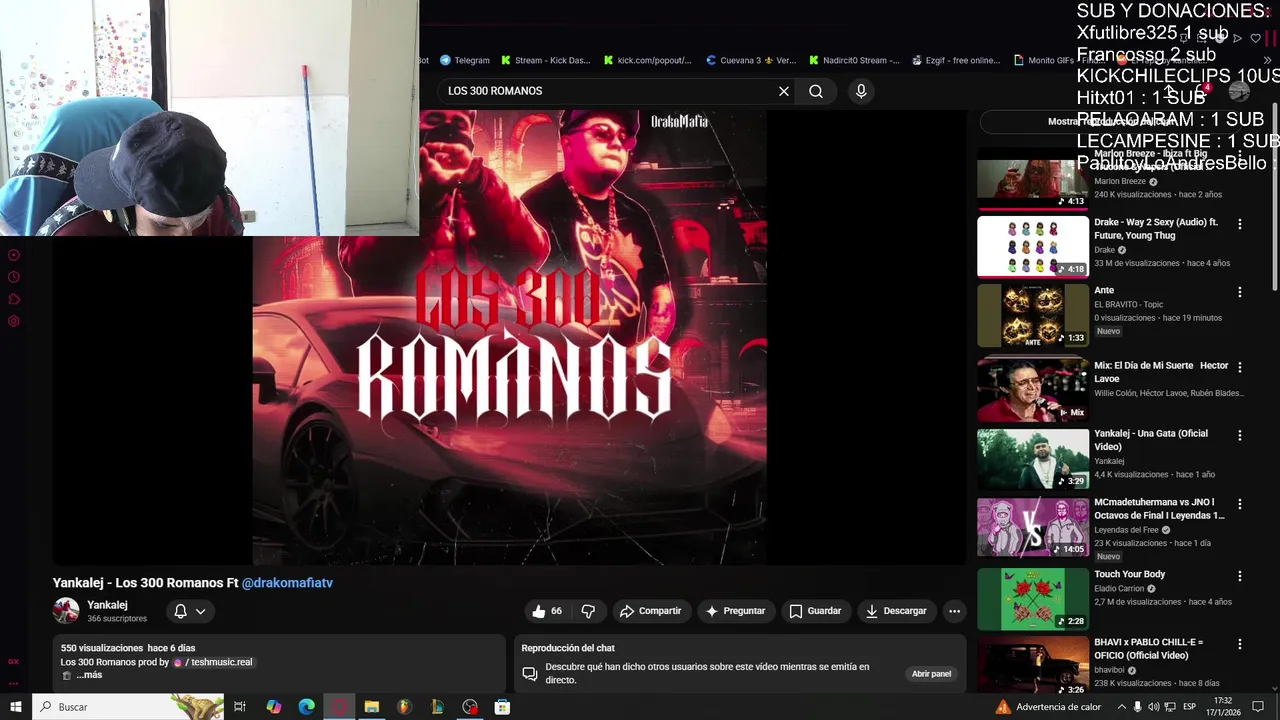
Task: Show hidden system tray icons chevron
Action: pyautogui.click(x=1122, y=707)
